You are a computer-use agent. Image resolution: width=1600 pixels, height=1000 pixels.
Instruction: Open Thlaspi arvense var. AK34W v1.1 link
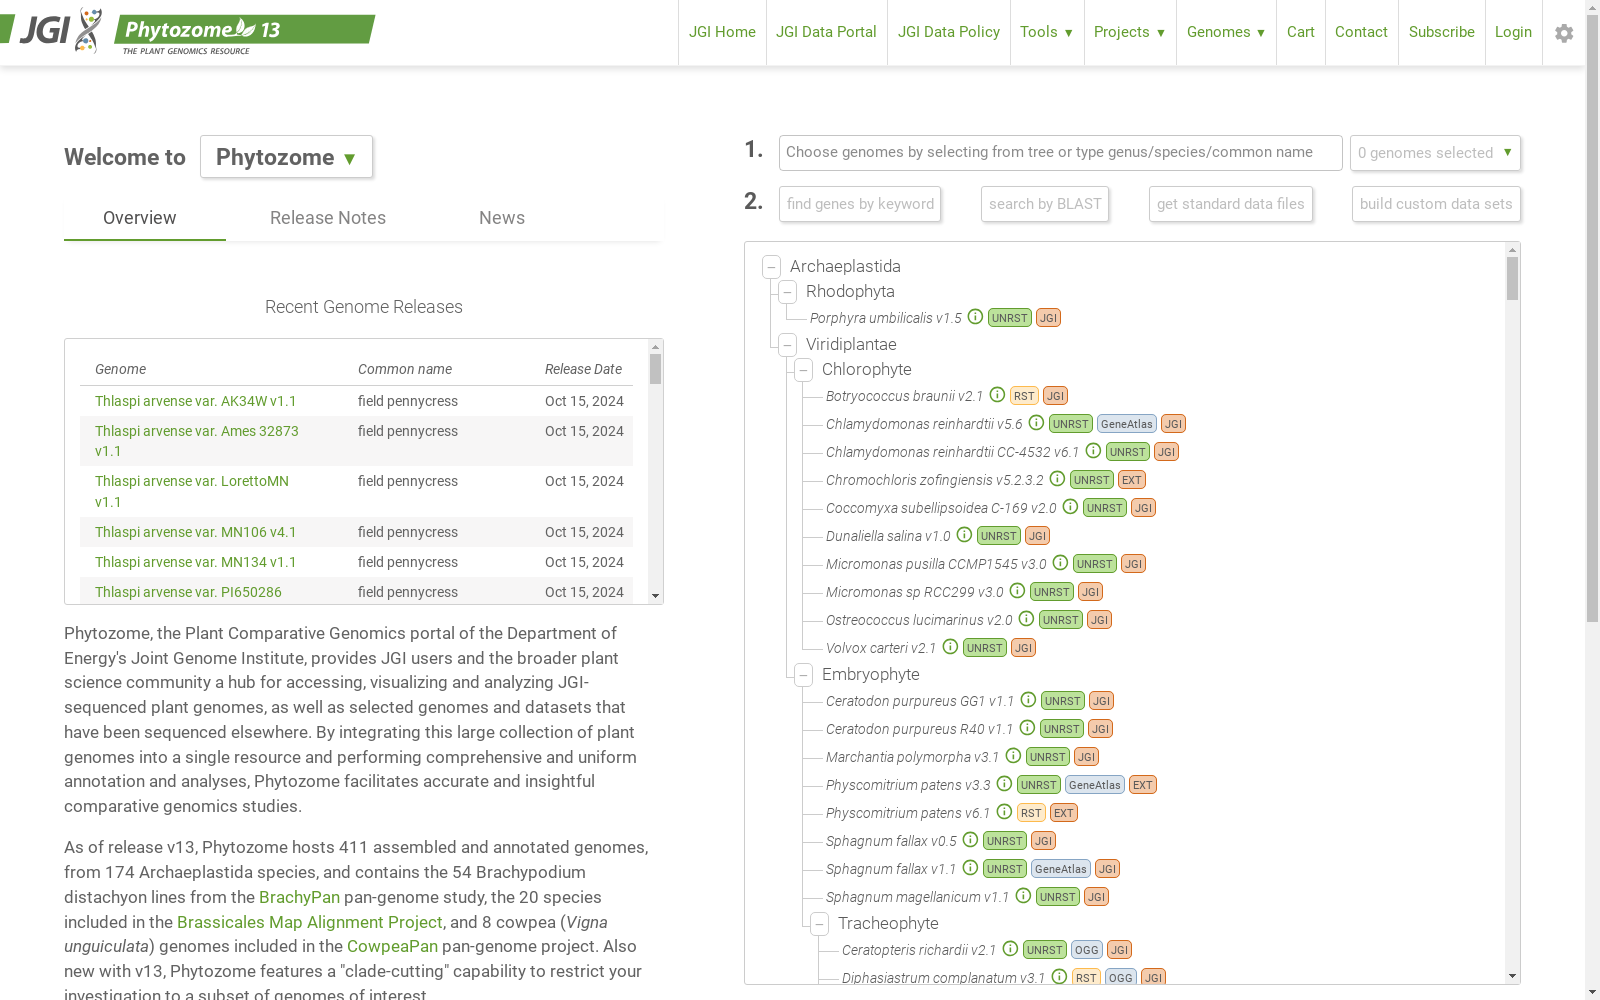[x=196, y=401]
